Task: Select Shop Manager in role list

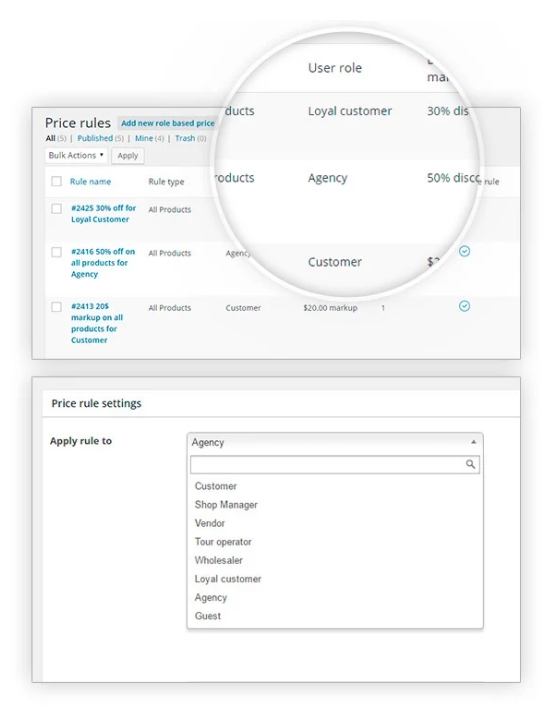Action: pos(226,505)
